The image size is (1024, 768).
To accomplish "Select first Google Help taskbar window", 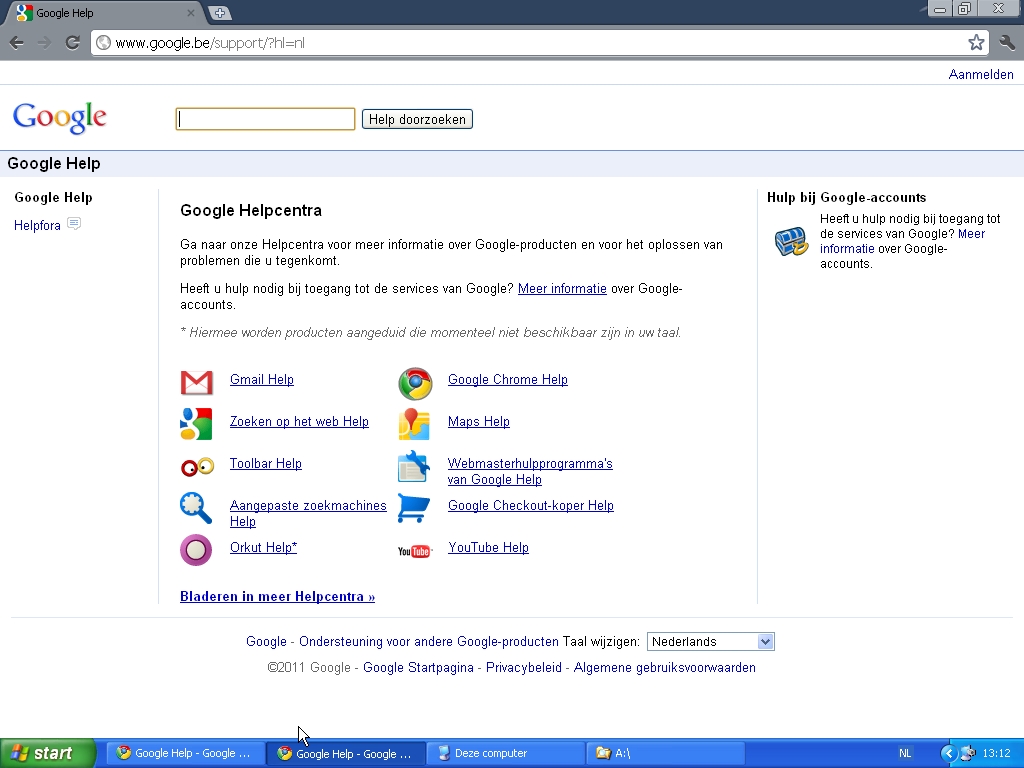I will (x=185, y=753).
